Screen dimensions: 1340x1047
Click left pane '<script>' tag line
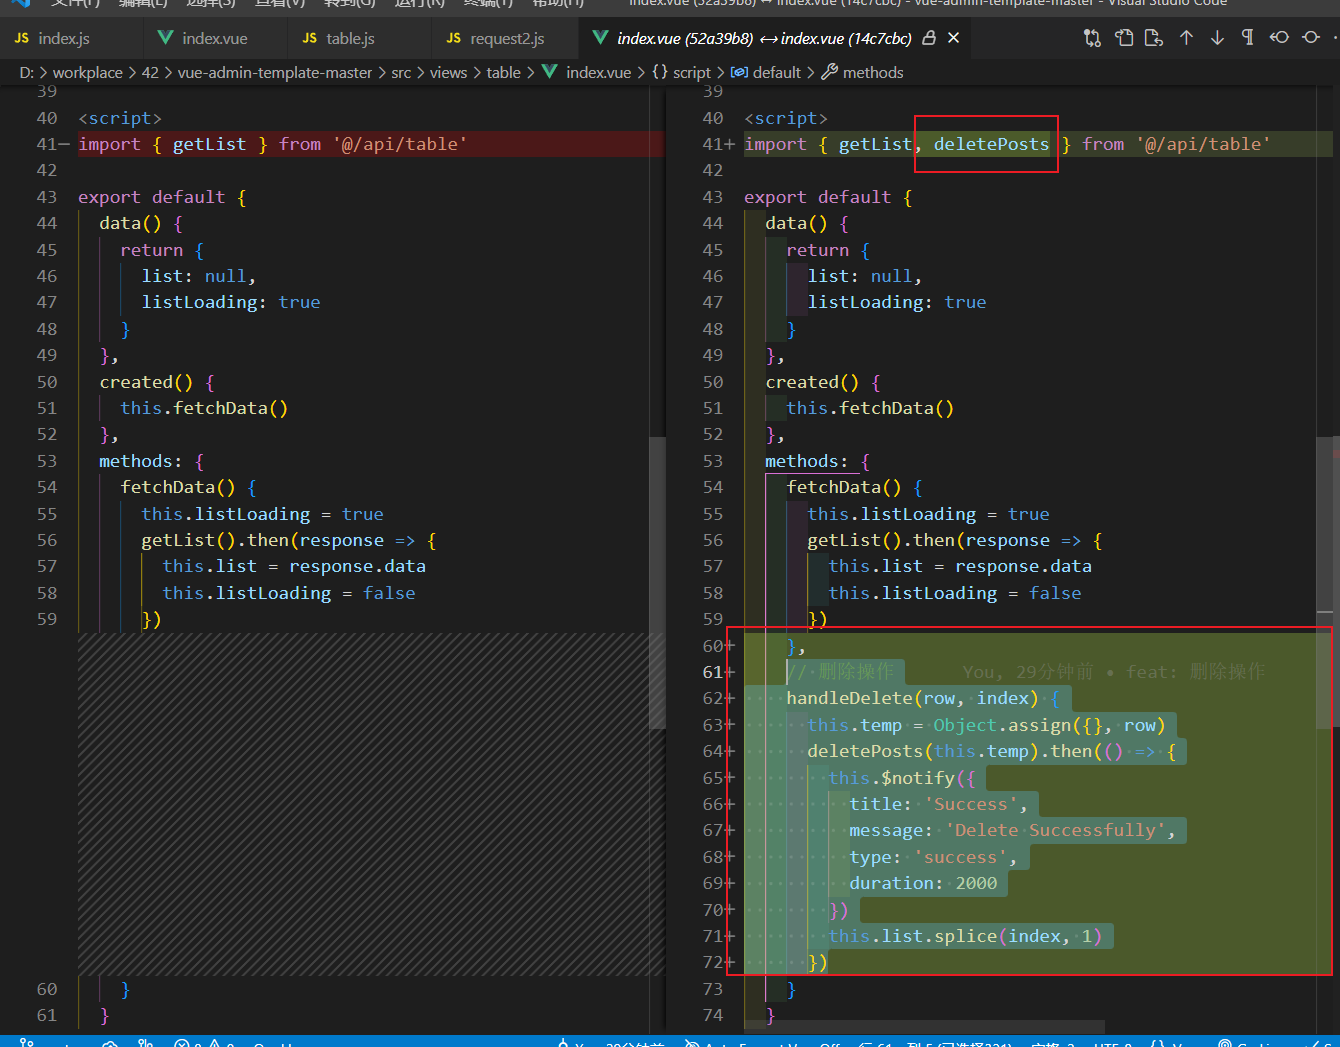tap(120, 118)
